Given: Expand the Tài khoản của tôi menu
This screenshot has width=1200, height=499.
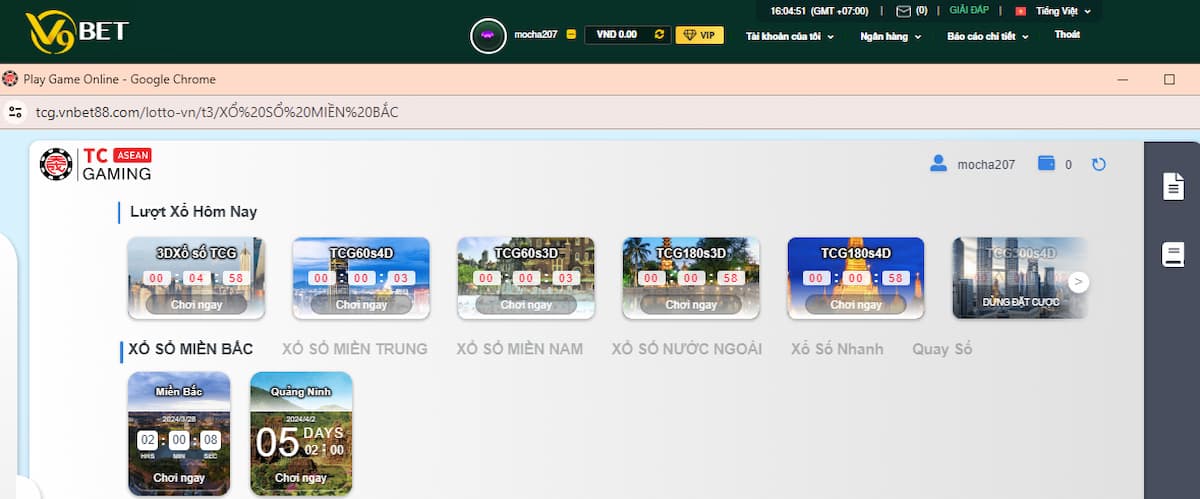Looking at the screenshot, I should coord(790,36).
